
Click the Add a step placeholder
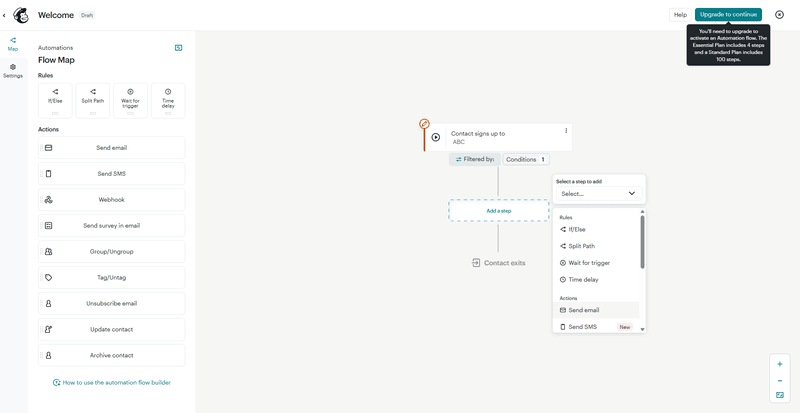pyautogui.click(x=498, y=210)
